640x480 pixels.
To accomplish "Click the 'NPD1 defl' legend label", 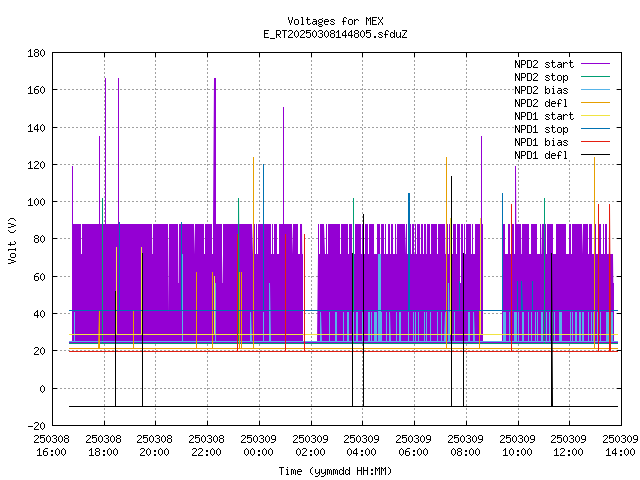I will [x=541, y=155].
